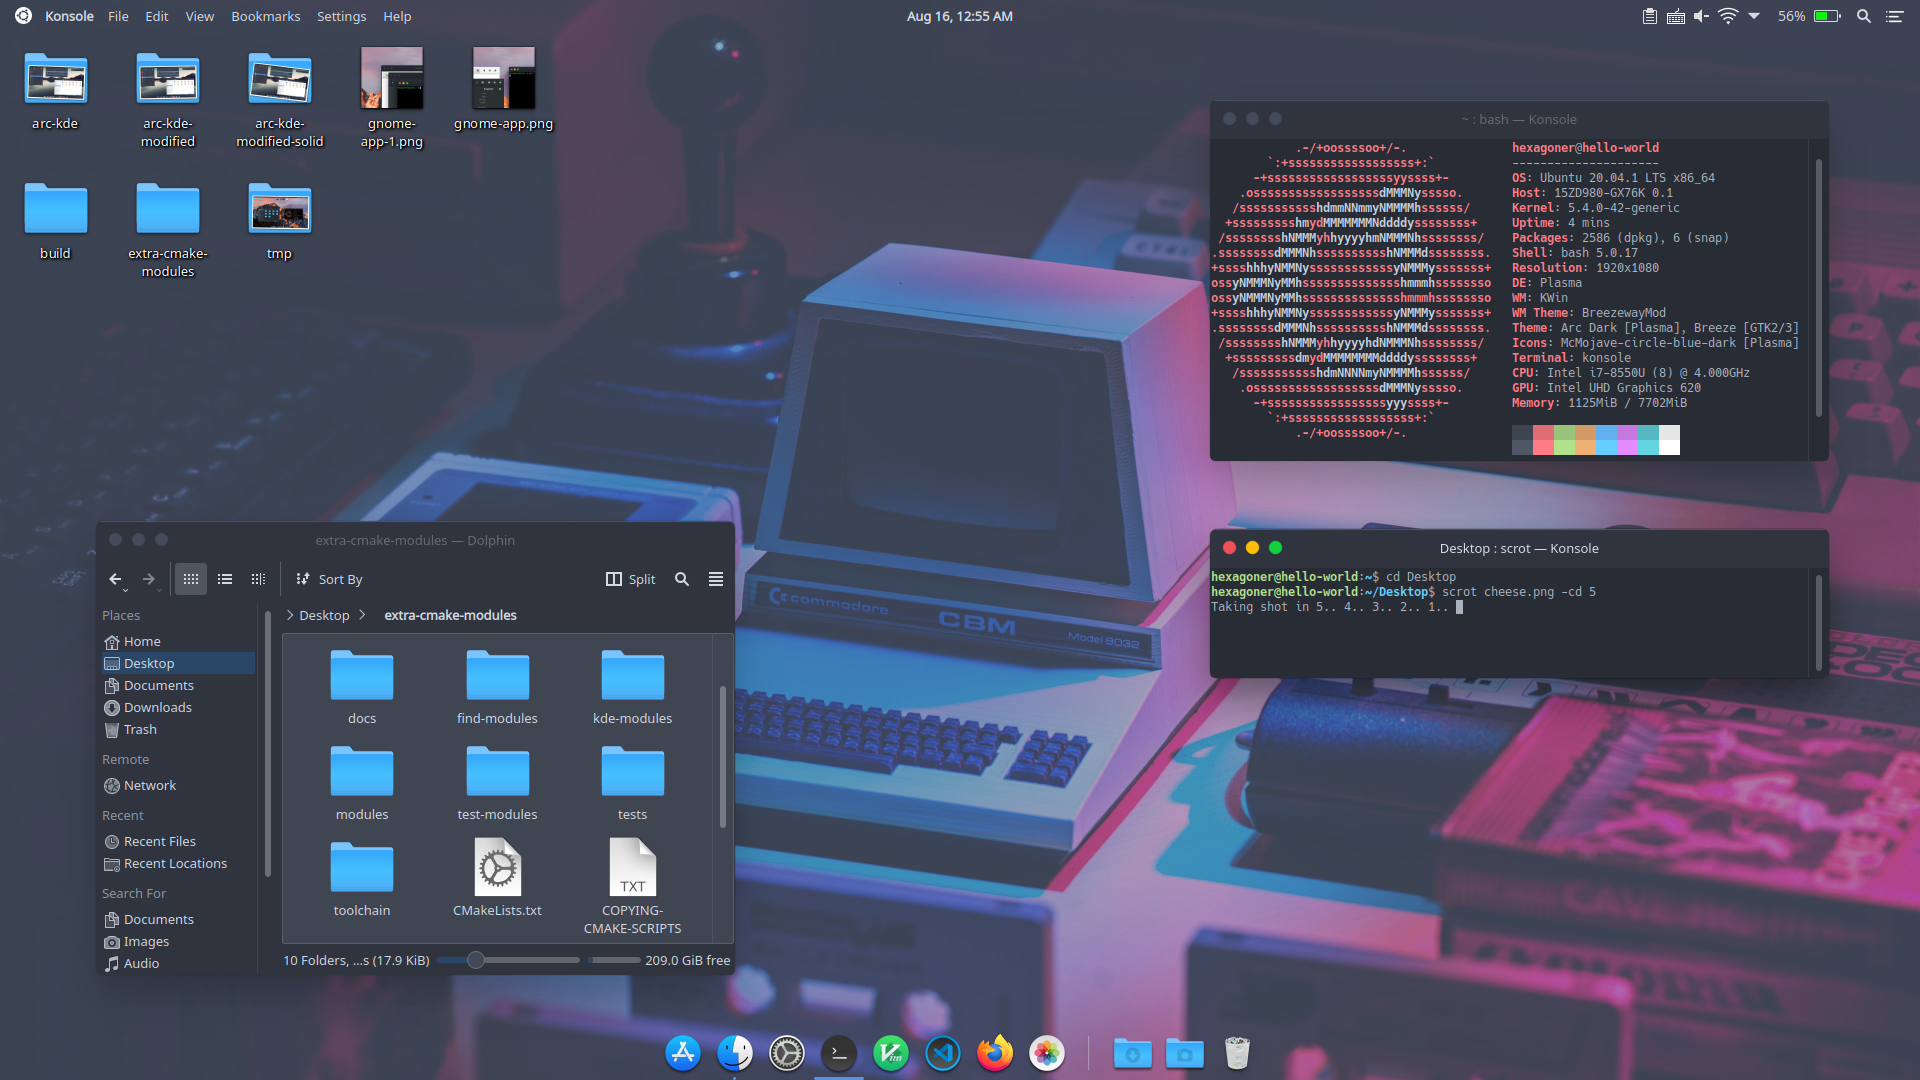
Task: Open the Bookmarks menu
Action: click(265, 16)
